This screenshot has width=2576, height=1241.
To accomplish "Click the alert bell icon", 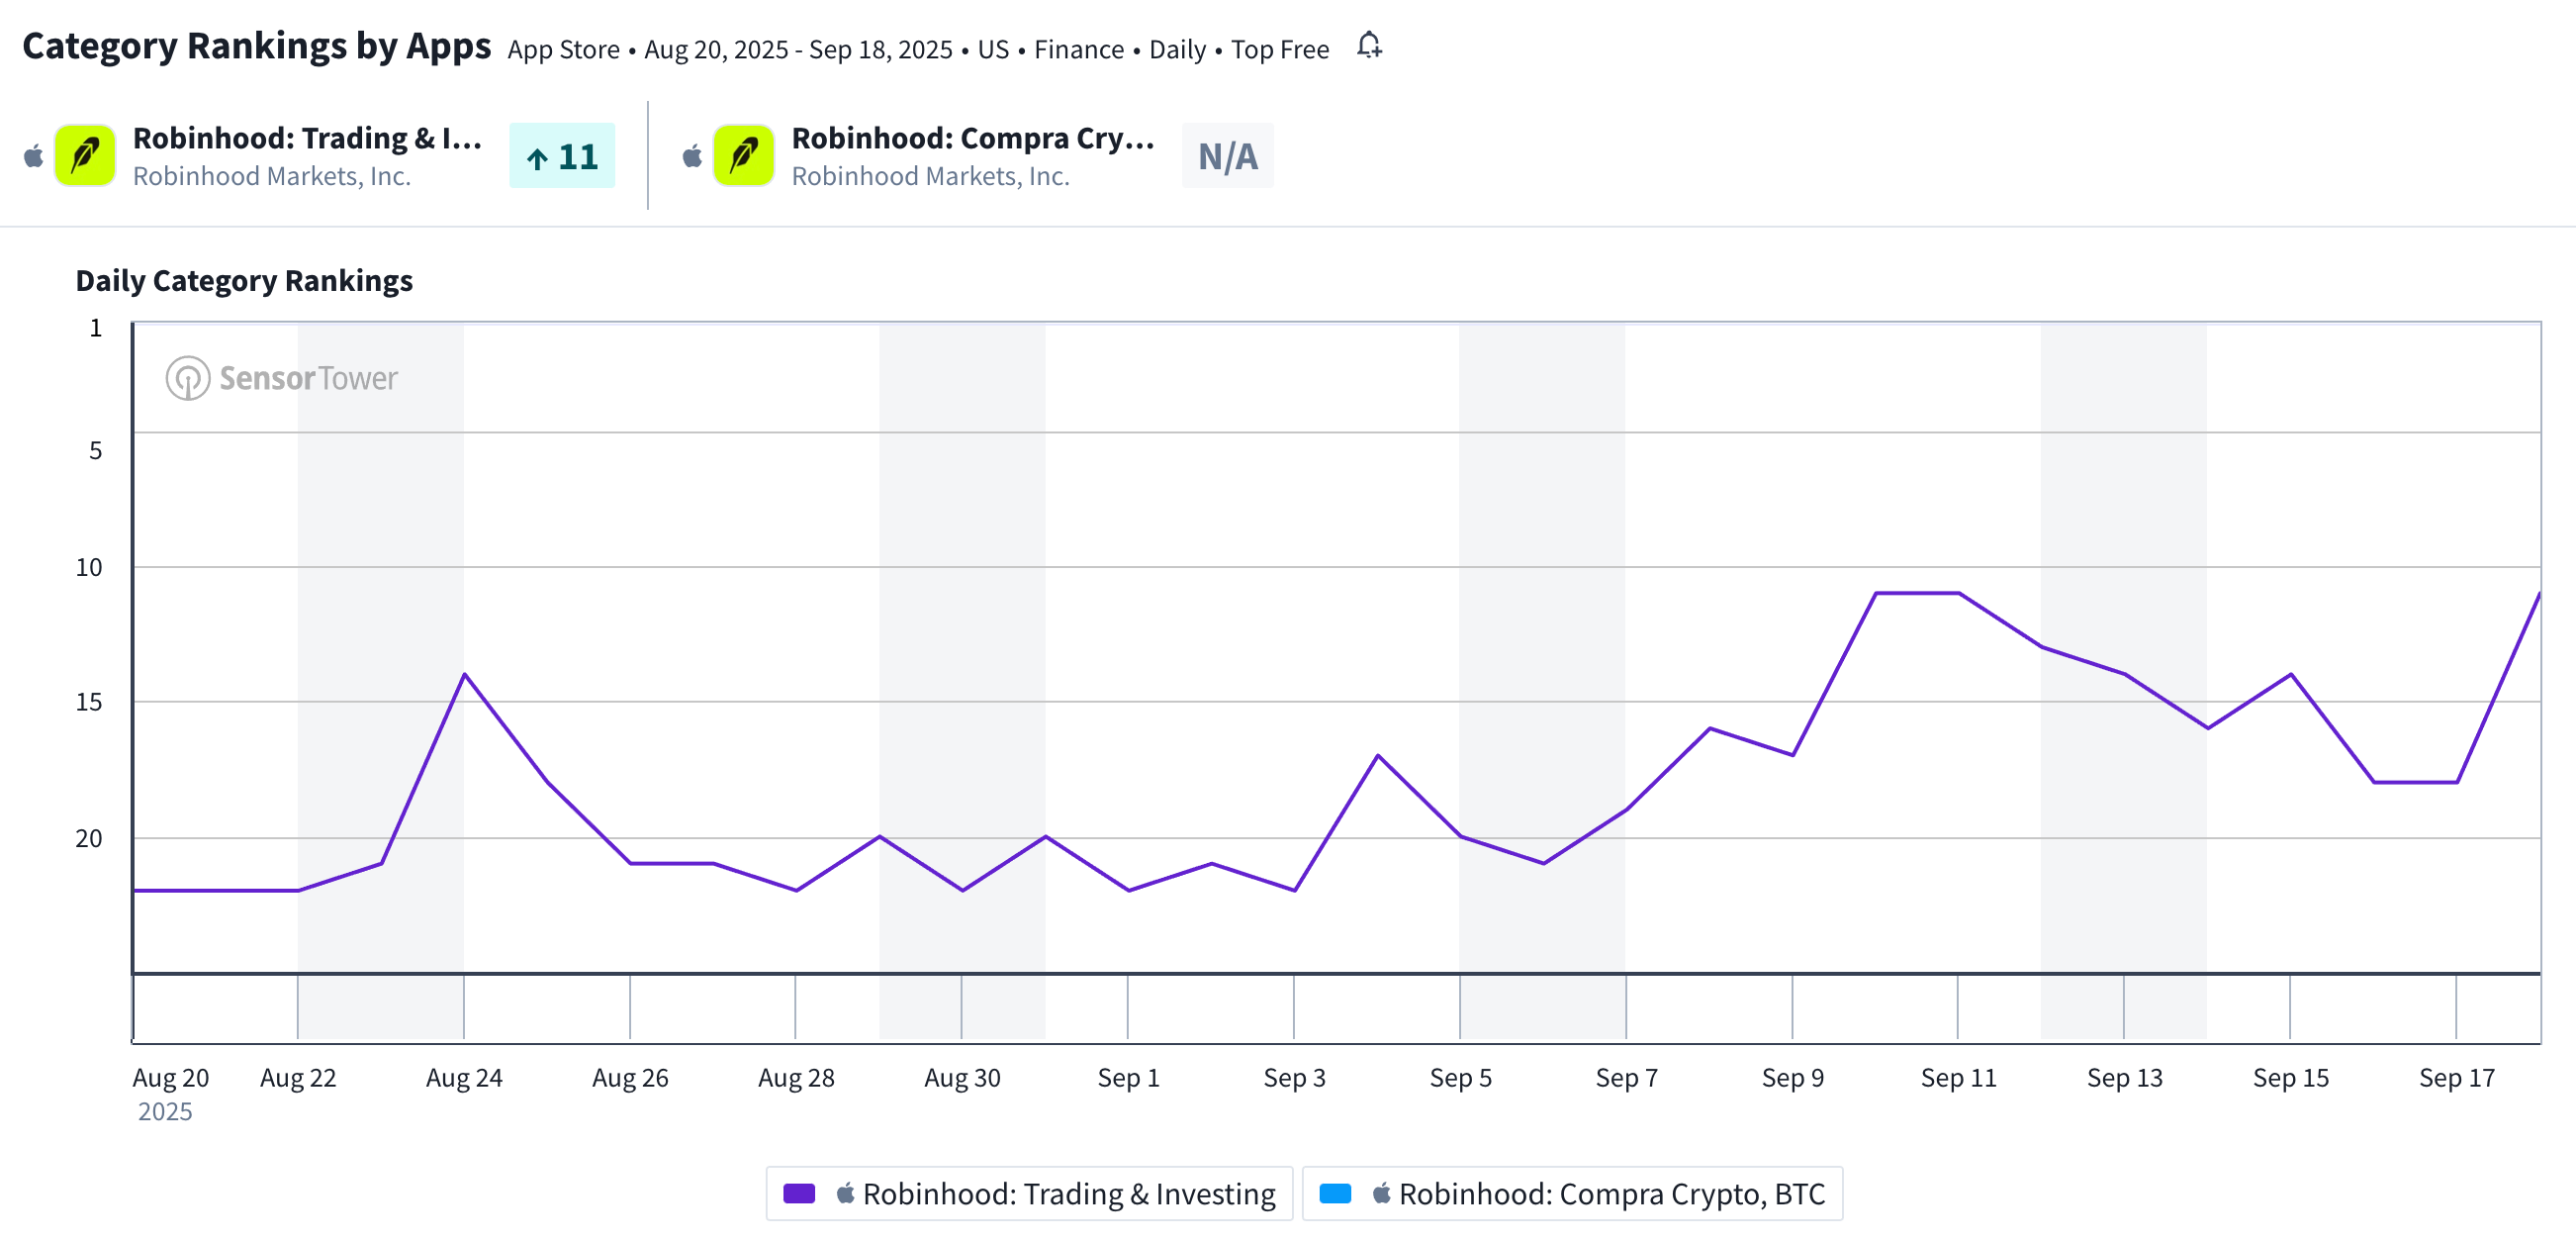I will (x=1369, y=46).
